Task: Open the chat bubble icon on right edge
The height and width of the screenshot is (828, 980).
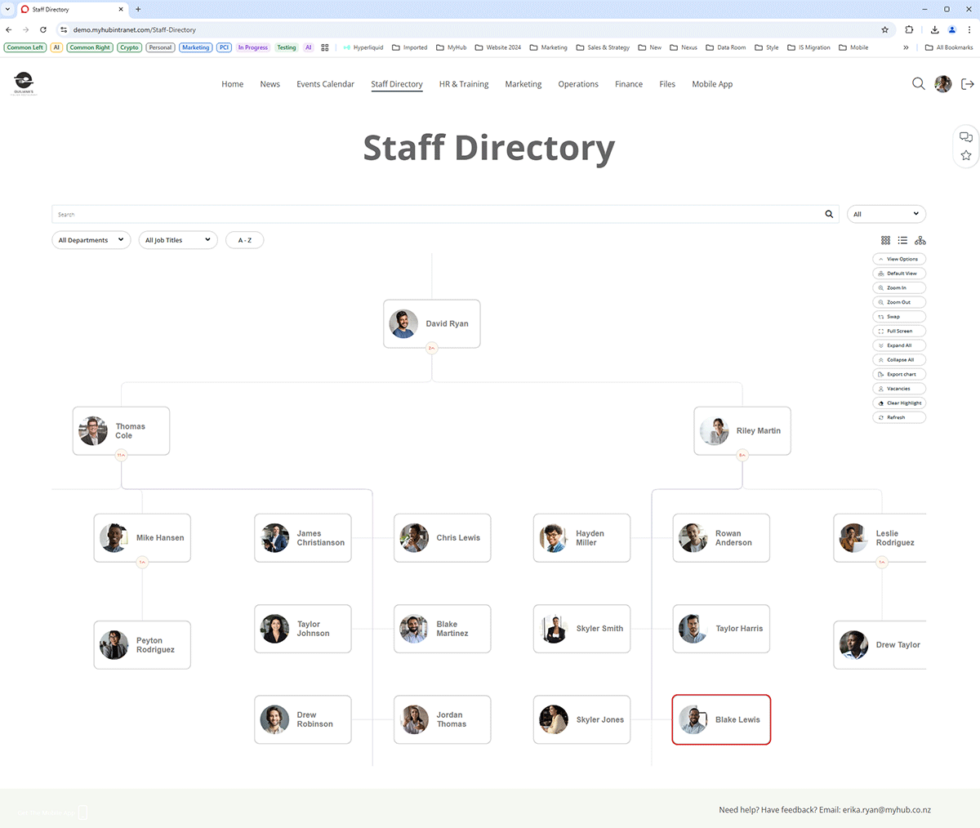Action: pos(965,137)
